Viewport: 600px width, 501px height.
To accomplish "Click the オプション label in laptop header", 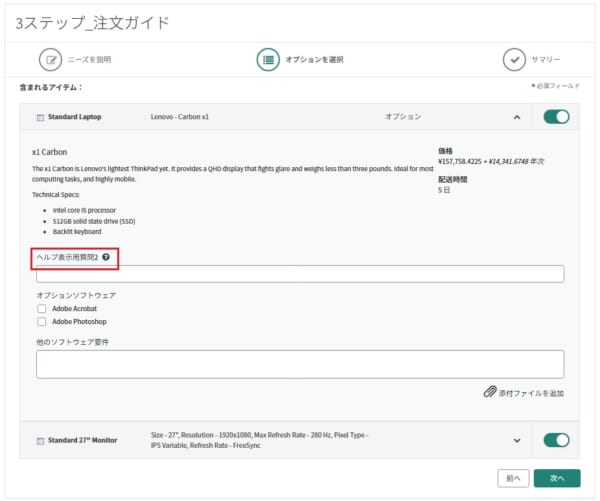I will point(403,117).
